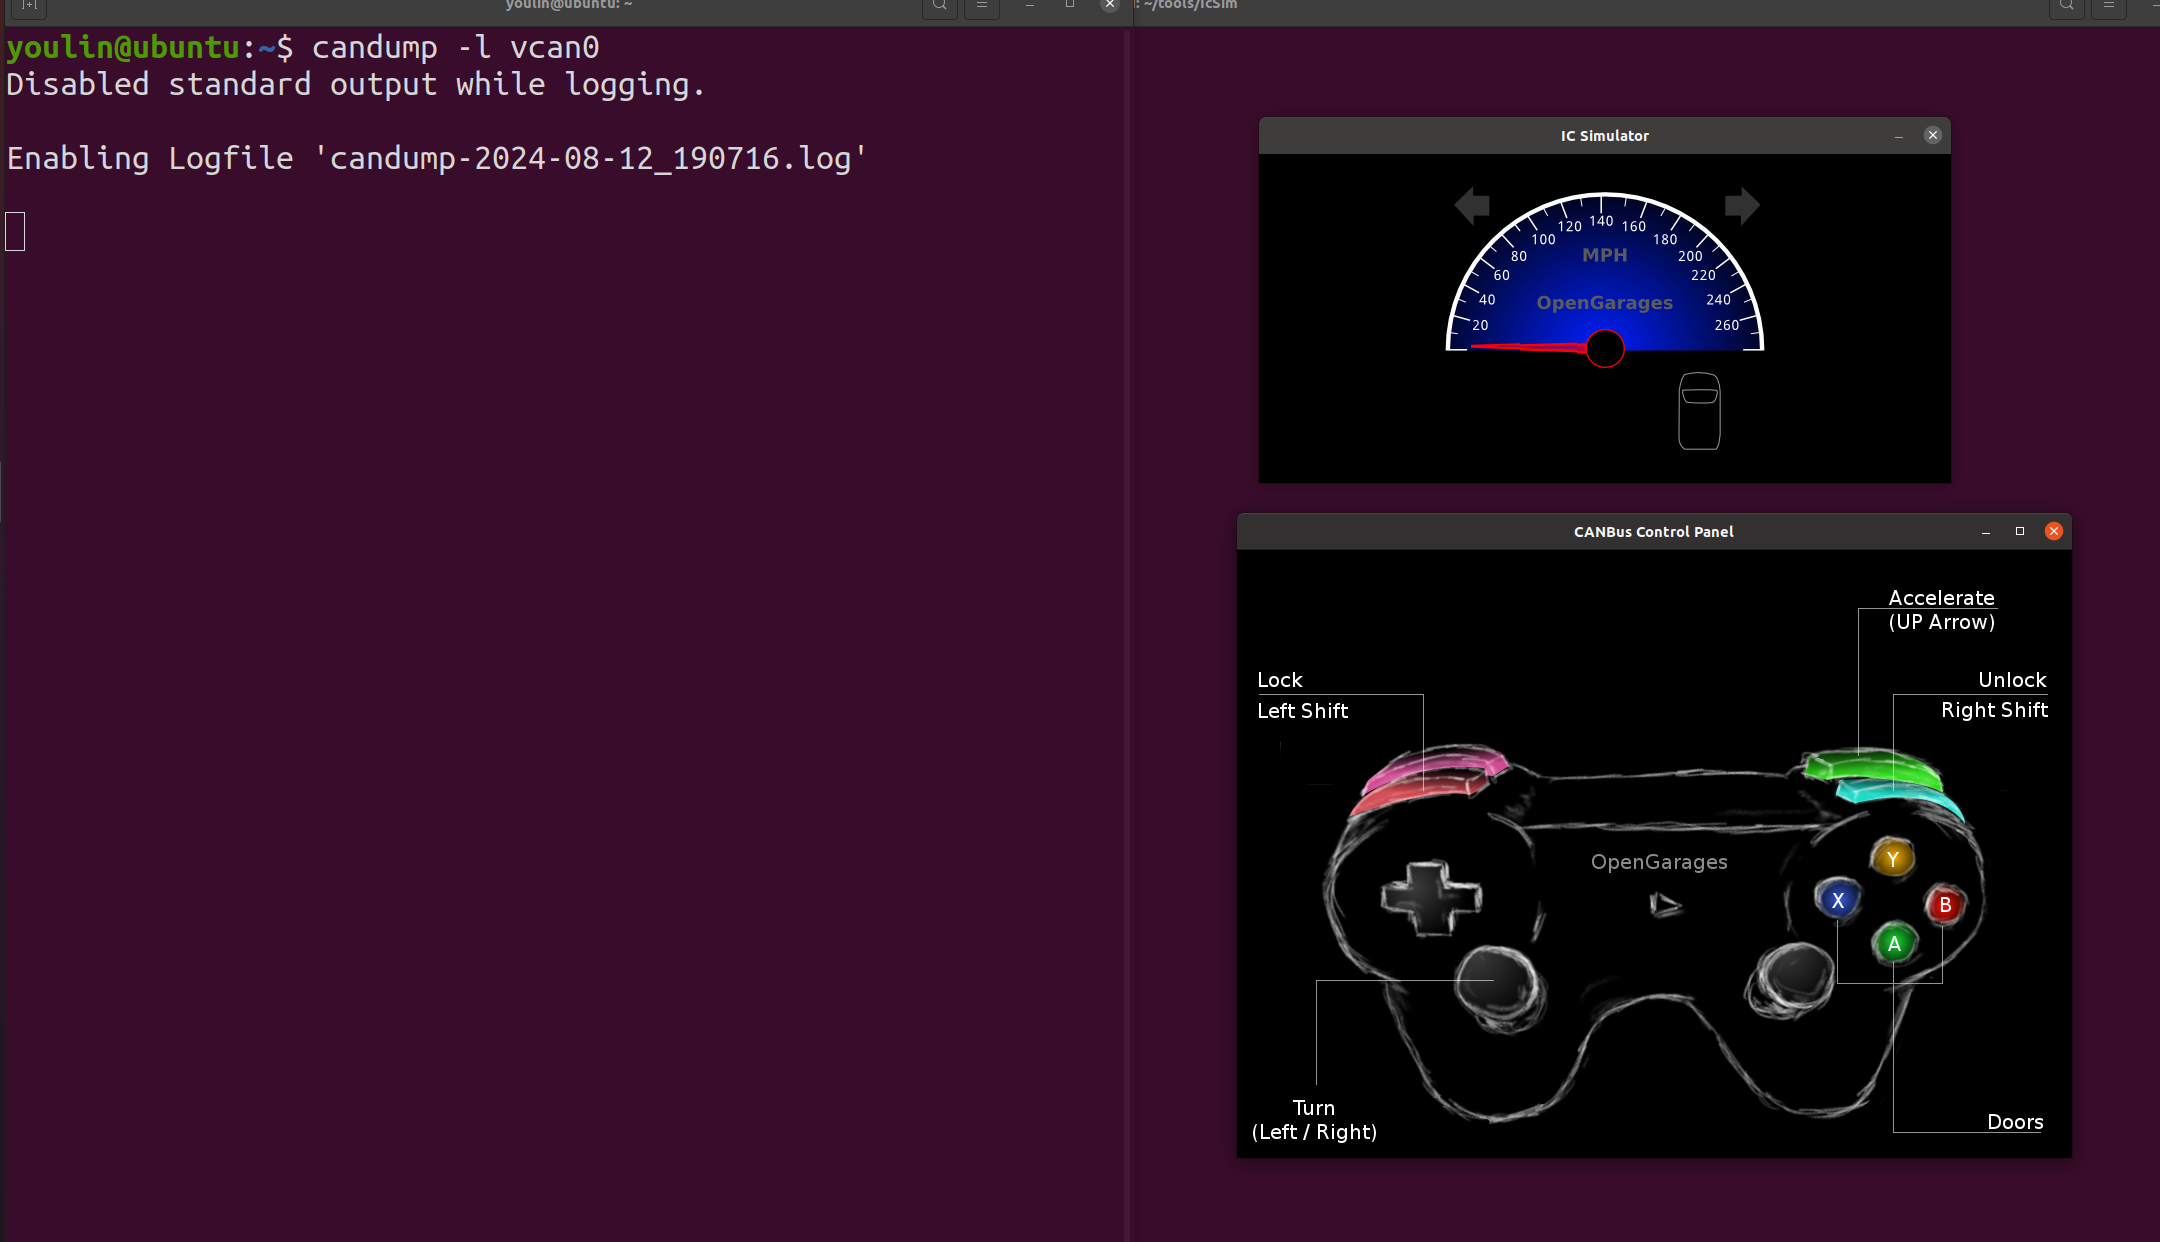Click the terminal cursor block
This screenshot has width=2160, height=1242.
tap(15, 232)
